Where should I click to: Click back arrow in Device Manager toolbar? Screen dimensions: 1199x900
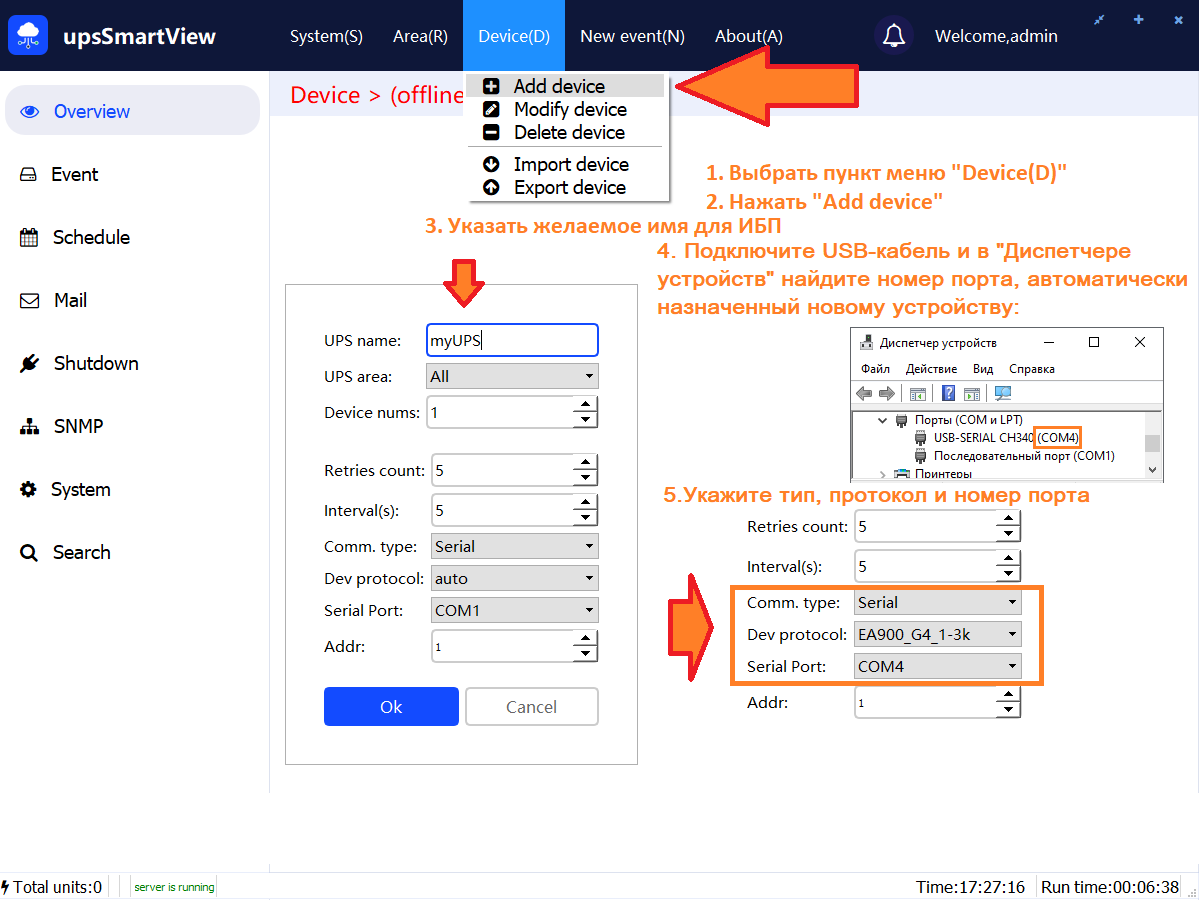coord(864,393)
